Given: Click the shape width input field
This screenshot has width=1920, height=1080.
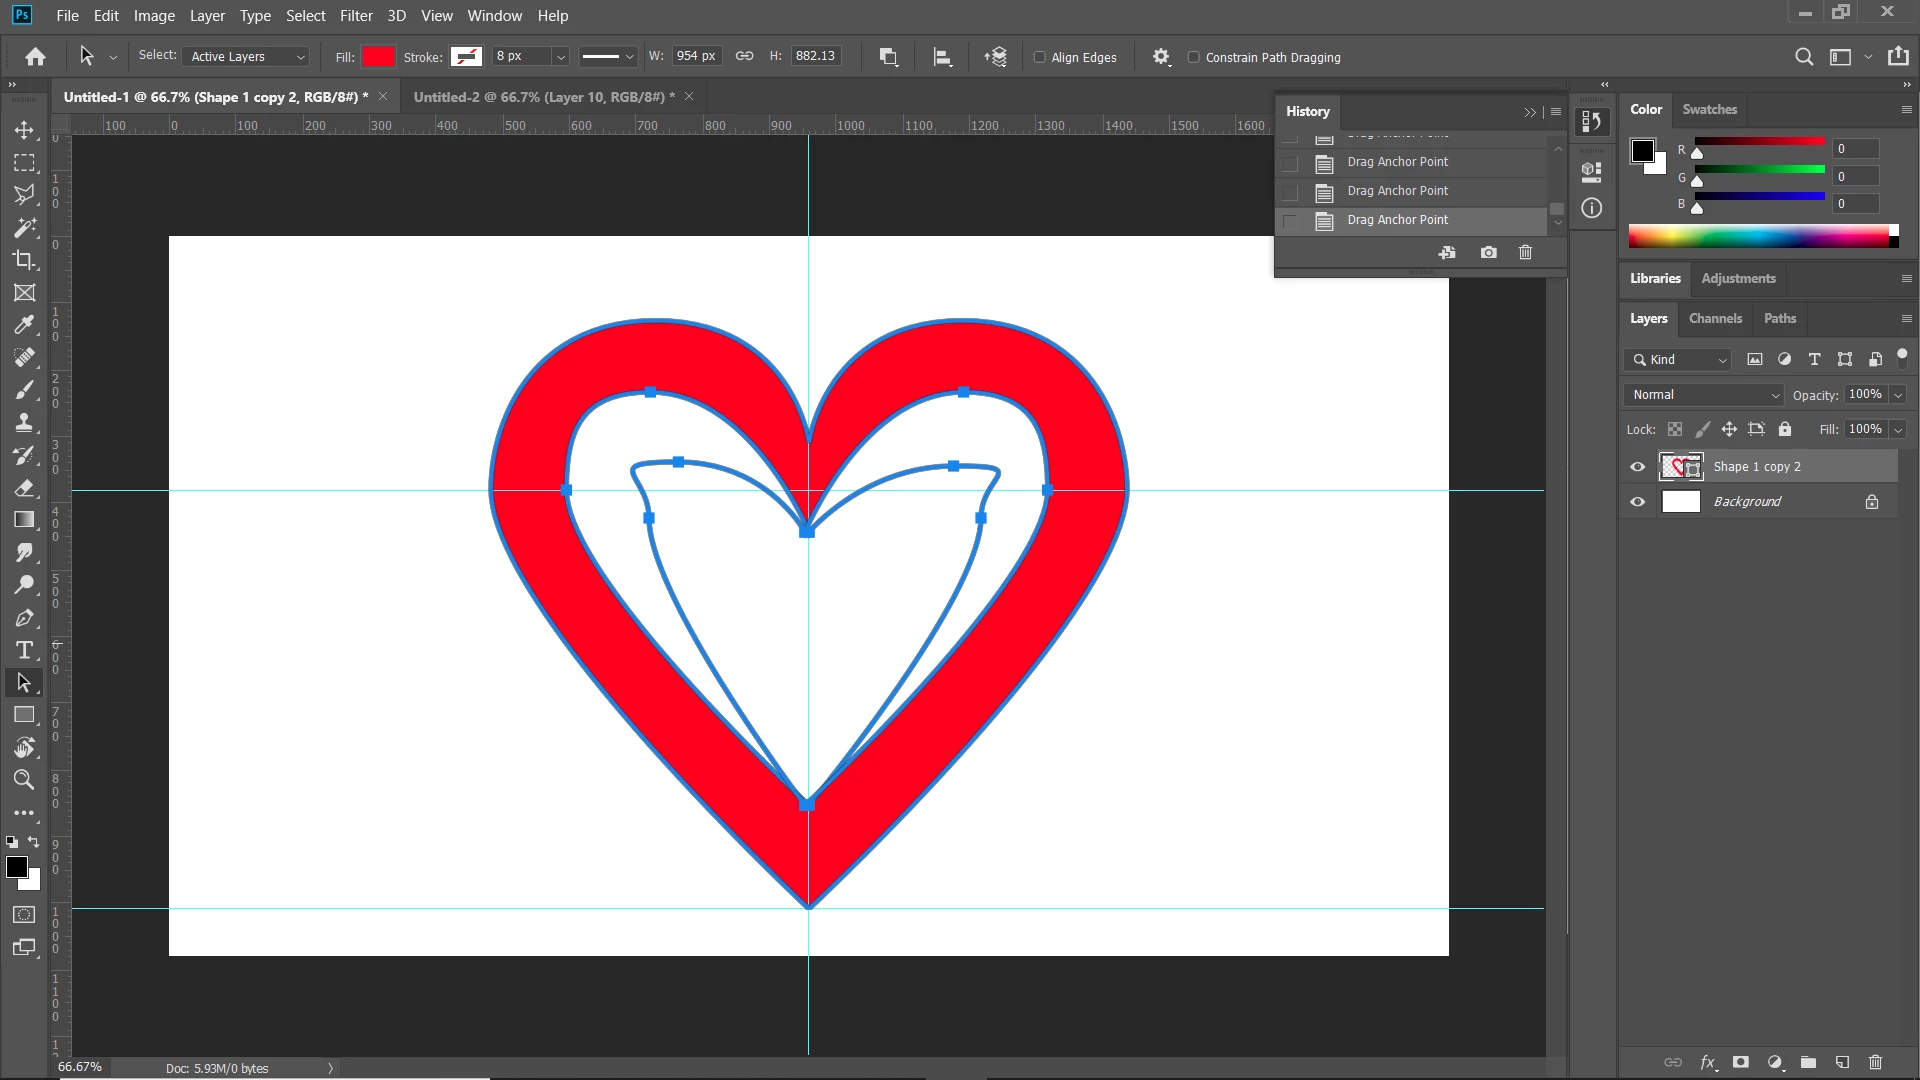Looking at the screenshot, I should point(695,56).
